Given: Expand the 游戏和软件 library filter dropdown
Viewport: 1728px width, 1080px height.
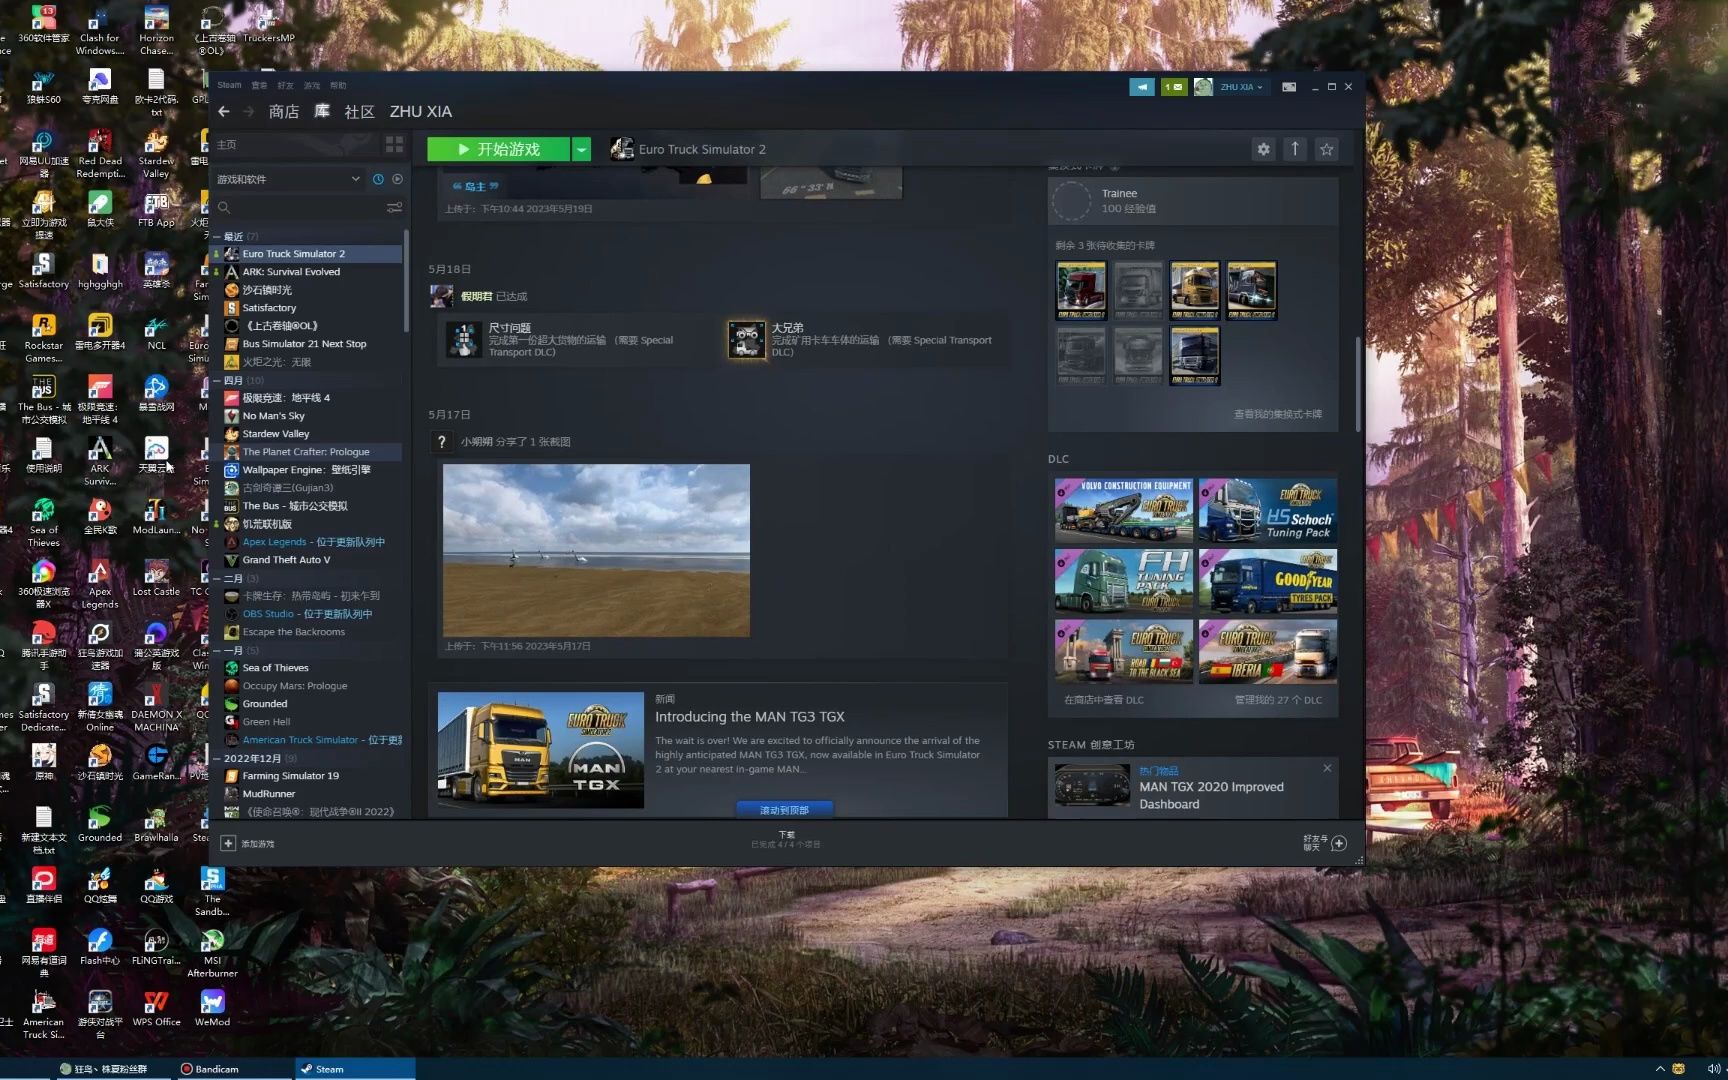Looking at the screenshot, I should 355,179.
